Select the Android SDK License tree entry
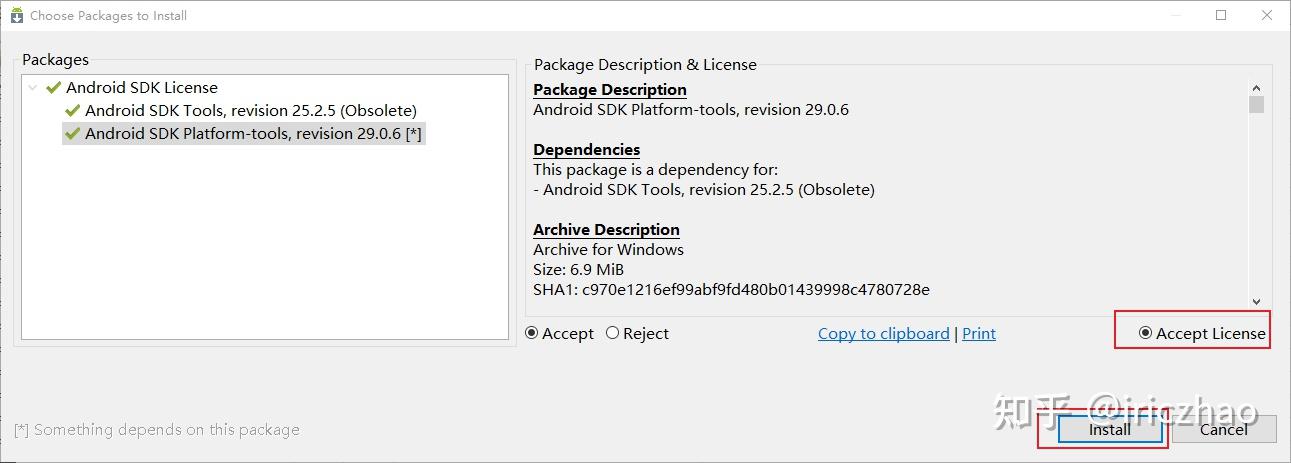Screen dimensions: 1291x463 (141, 88)
